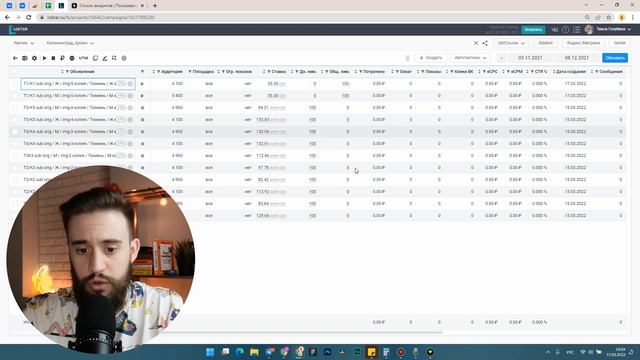Click the share icon left of GetCourse
The width and height of the screenshot is (640, 360).
(x=485, y=43)
